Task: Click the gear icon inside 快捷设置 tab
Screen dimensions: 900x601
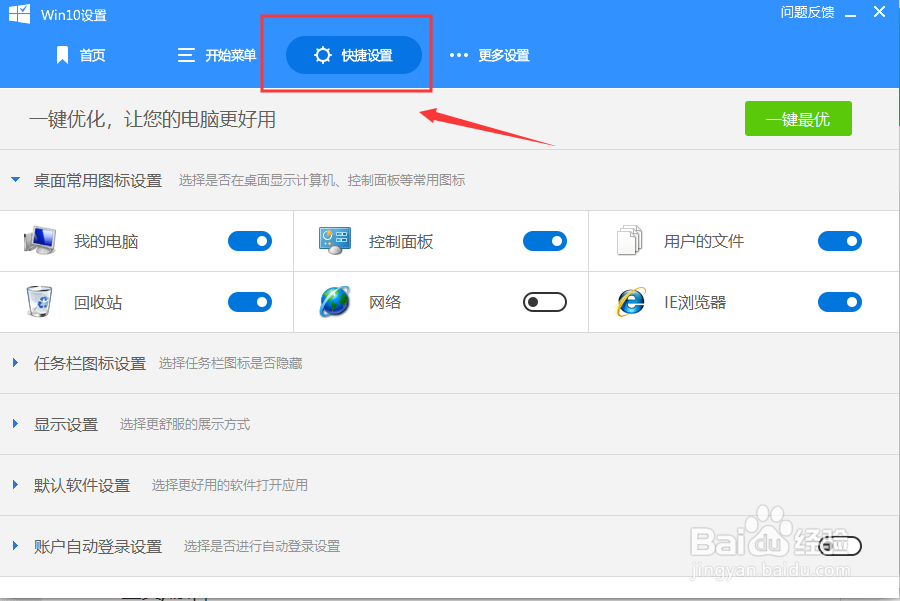Action: [322, 55]
